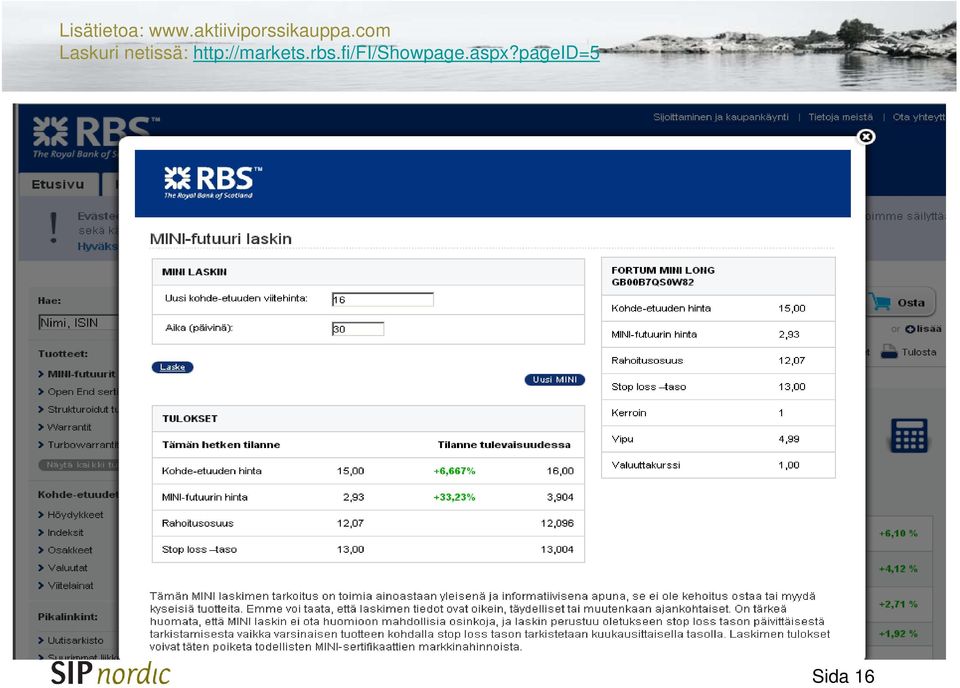Expand the Osakkeet sidebar item
This screenshot has width=960, height=688.
66,550
